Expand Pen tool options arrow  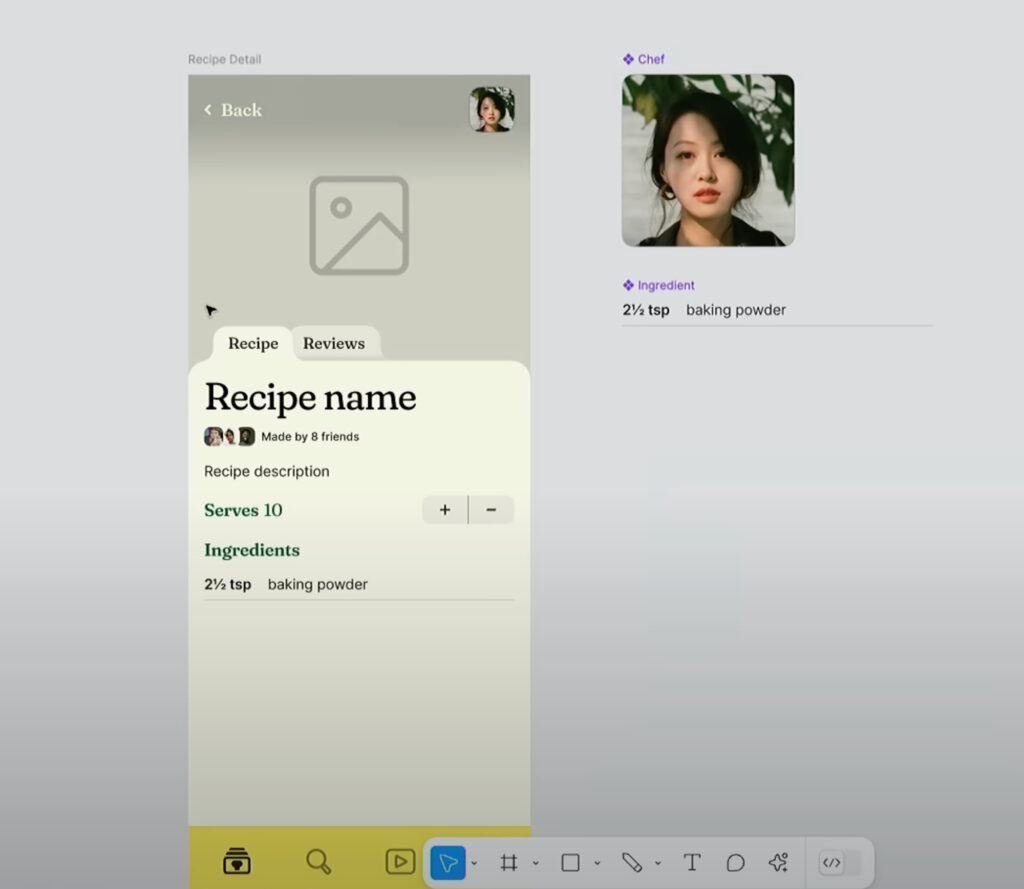(x=658, y=863)
